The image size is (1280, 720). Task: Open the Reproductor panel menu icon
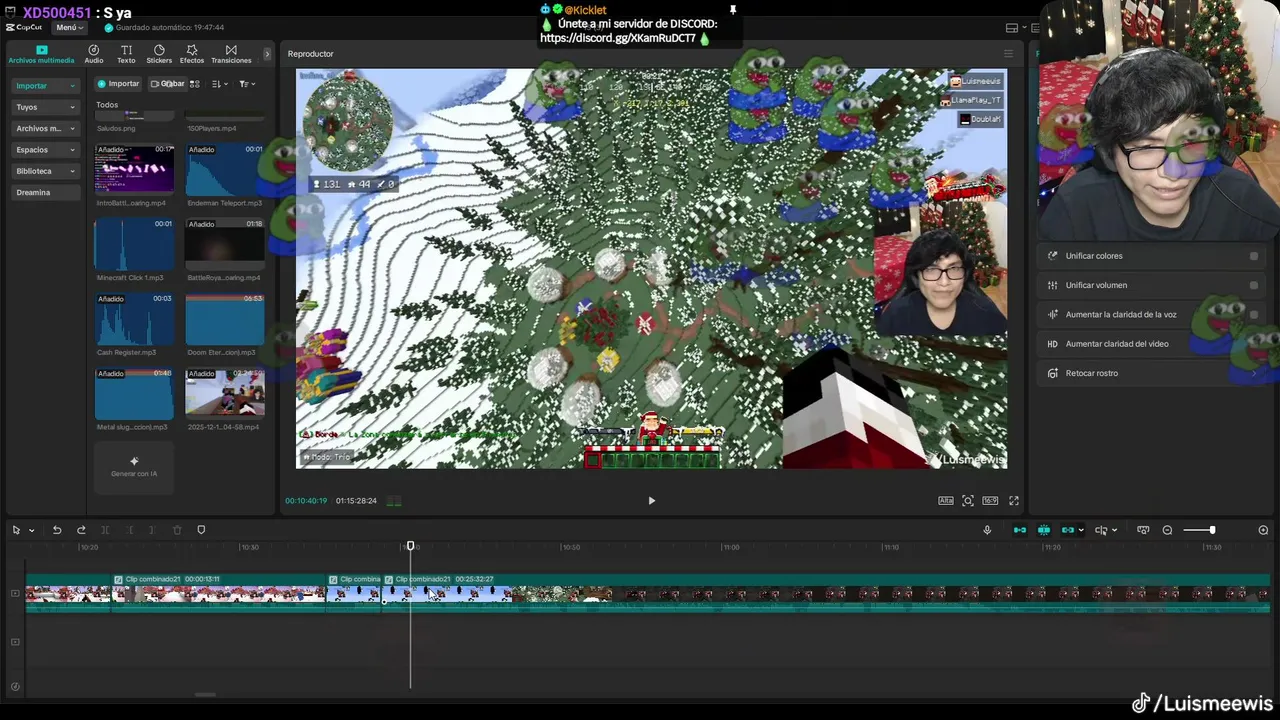pyautogui.click(x=1008, y=54)
